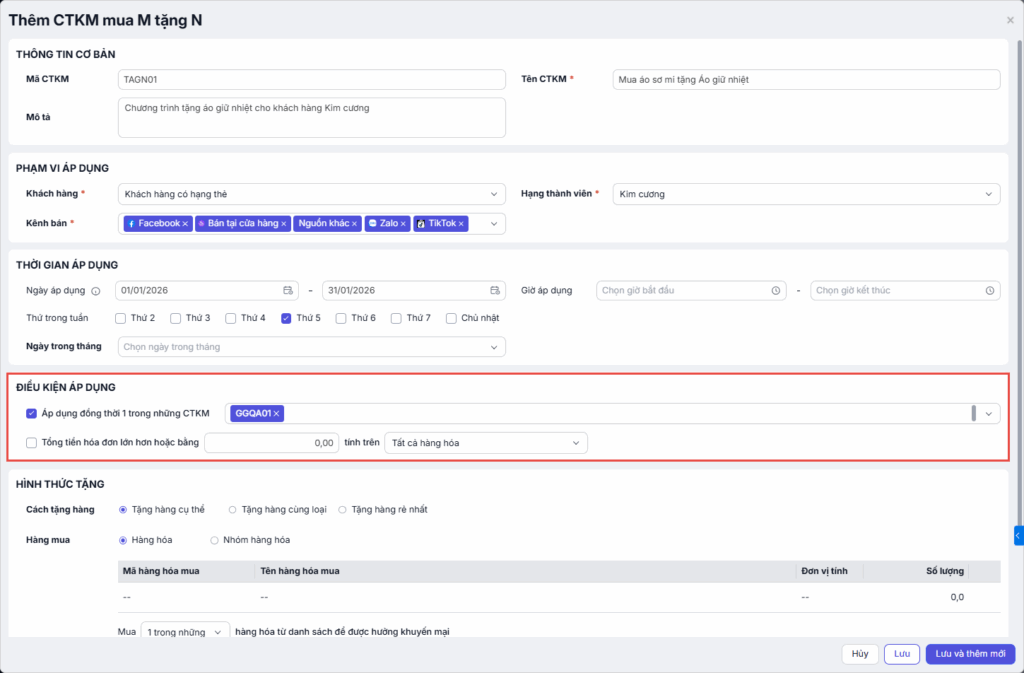Enable the Tổng tiền hóa đơn condition checkbox
Image resolution: width=1024 pixels, height=673 pixels.
tap(31, 443)
